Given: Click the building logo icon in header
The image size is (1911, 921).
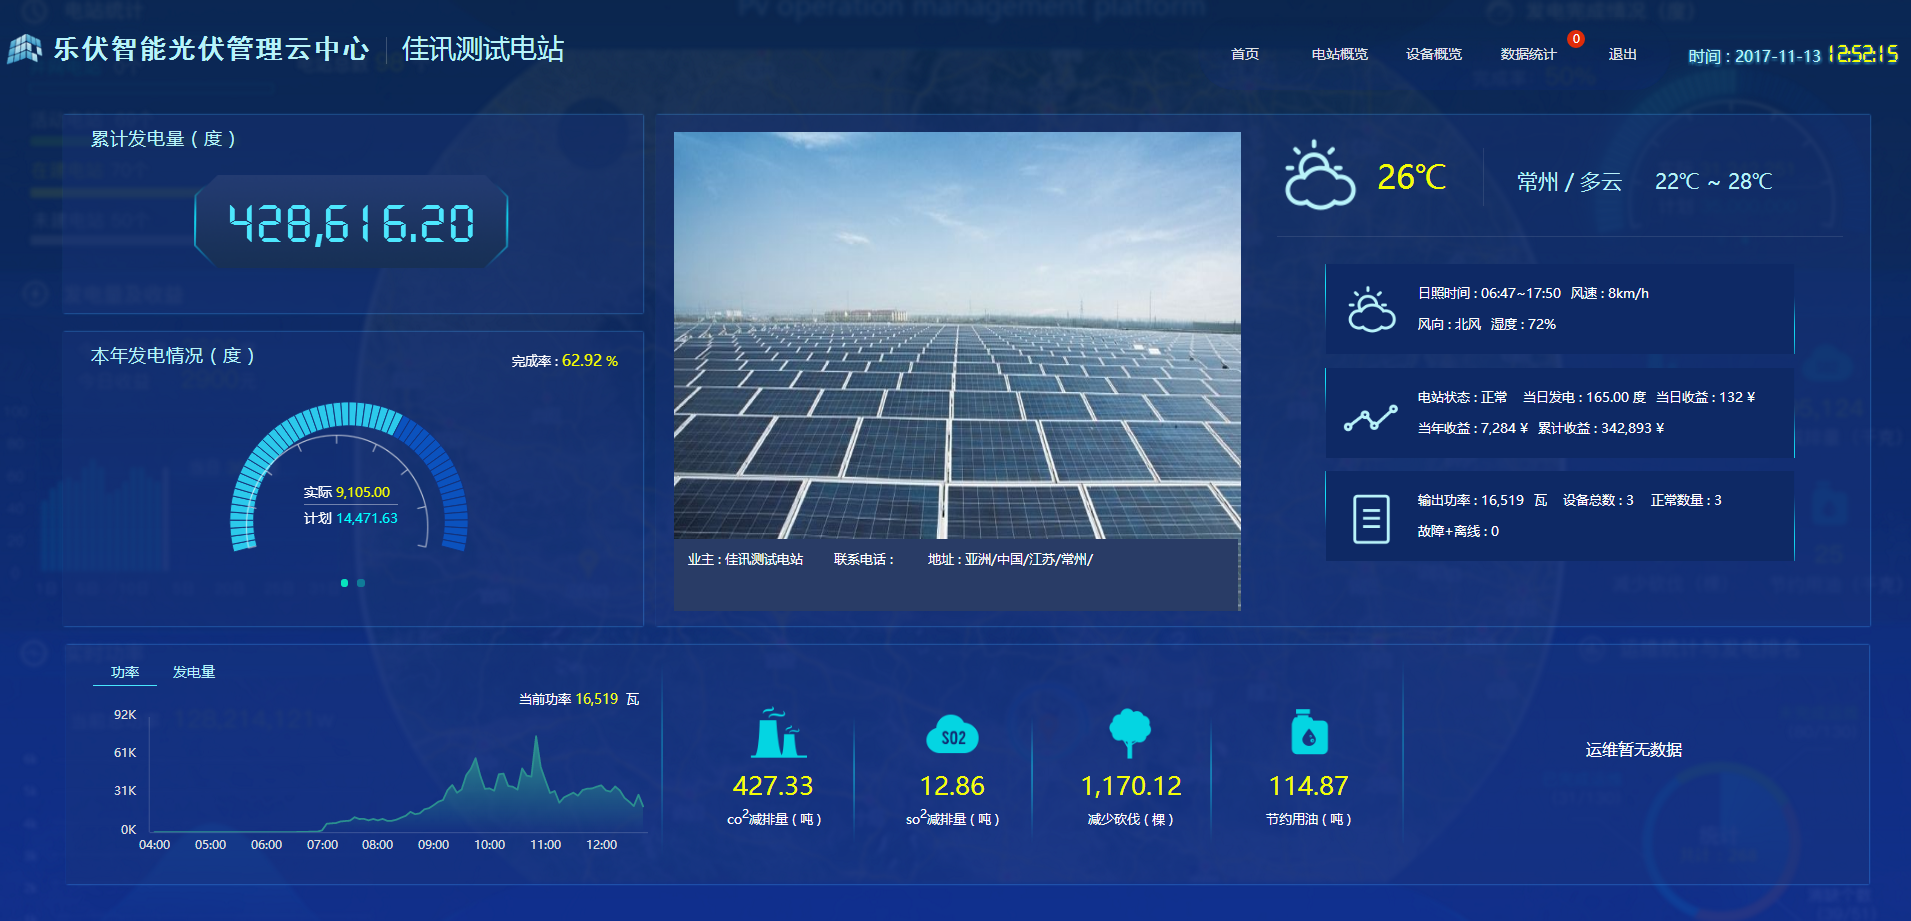Looking at the screenshot, I should tap(24, 49).
